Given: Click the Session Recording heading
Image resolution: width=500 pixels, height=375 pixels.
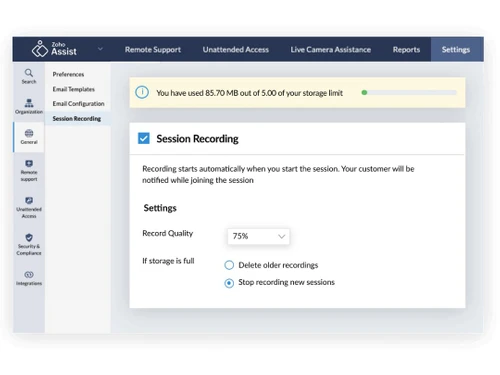Looking at the screenshot, I should coord(197,138).
